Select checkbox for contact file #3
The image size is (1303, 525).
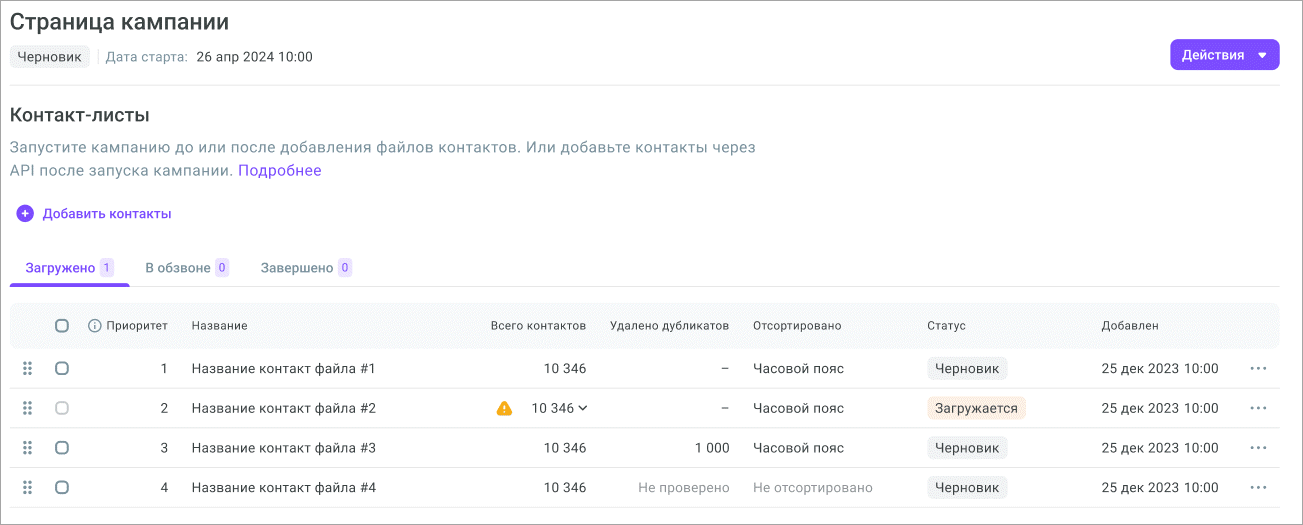tap(62, 448)
